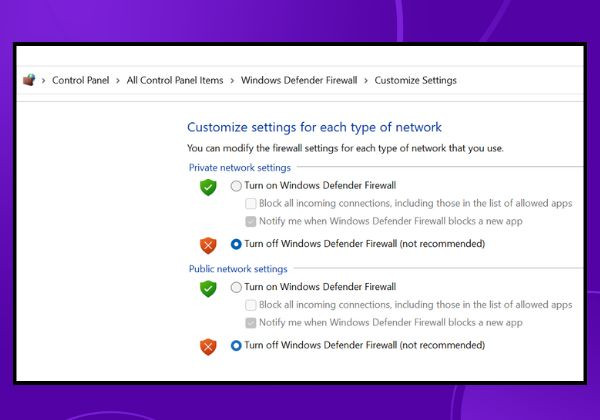Toggle Notify me checkbox under Public network

click(x=251, y=323)
